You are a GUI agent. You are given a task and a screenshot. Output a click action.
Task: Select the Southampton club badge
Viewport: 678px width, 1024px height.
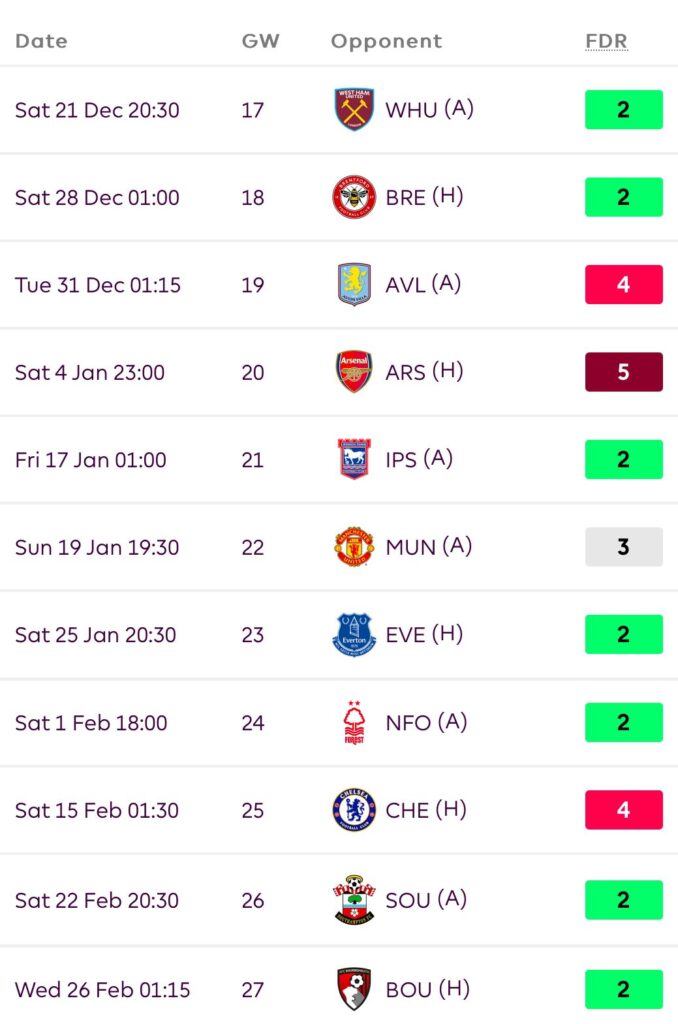pyautogui.click(x=353, y=899)
